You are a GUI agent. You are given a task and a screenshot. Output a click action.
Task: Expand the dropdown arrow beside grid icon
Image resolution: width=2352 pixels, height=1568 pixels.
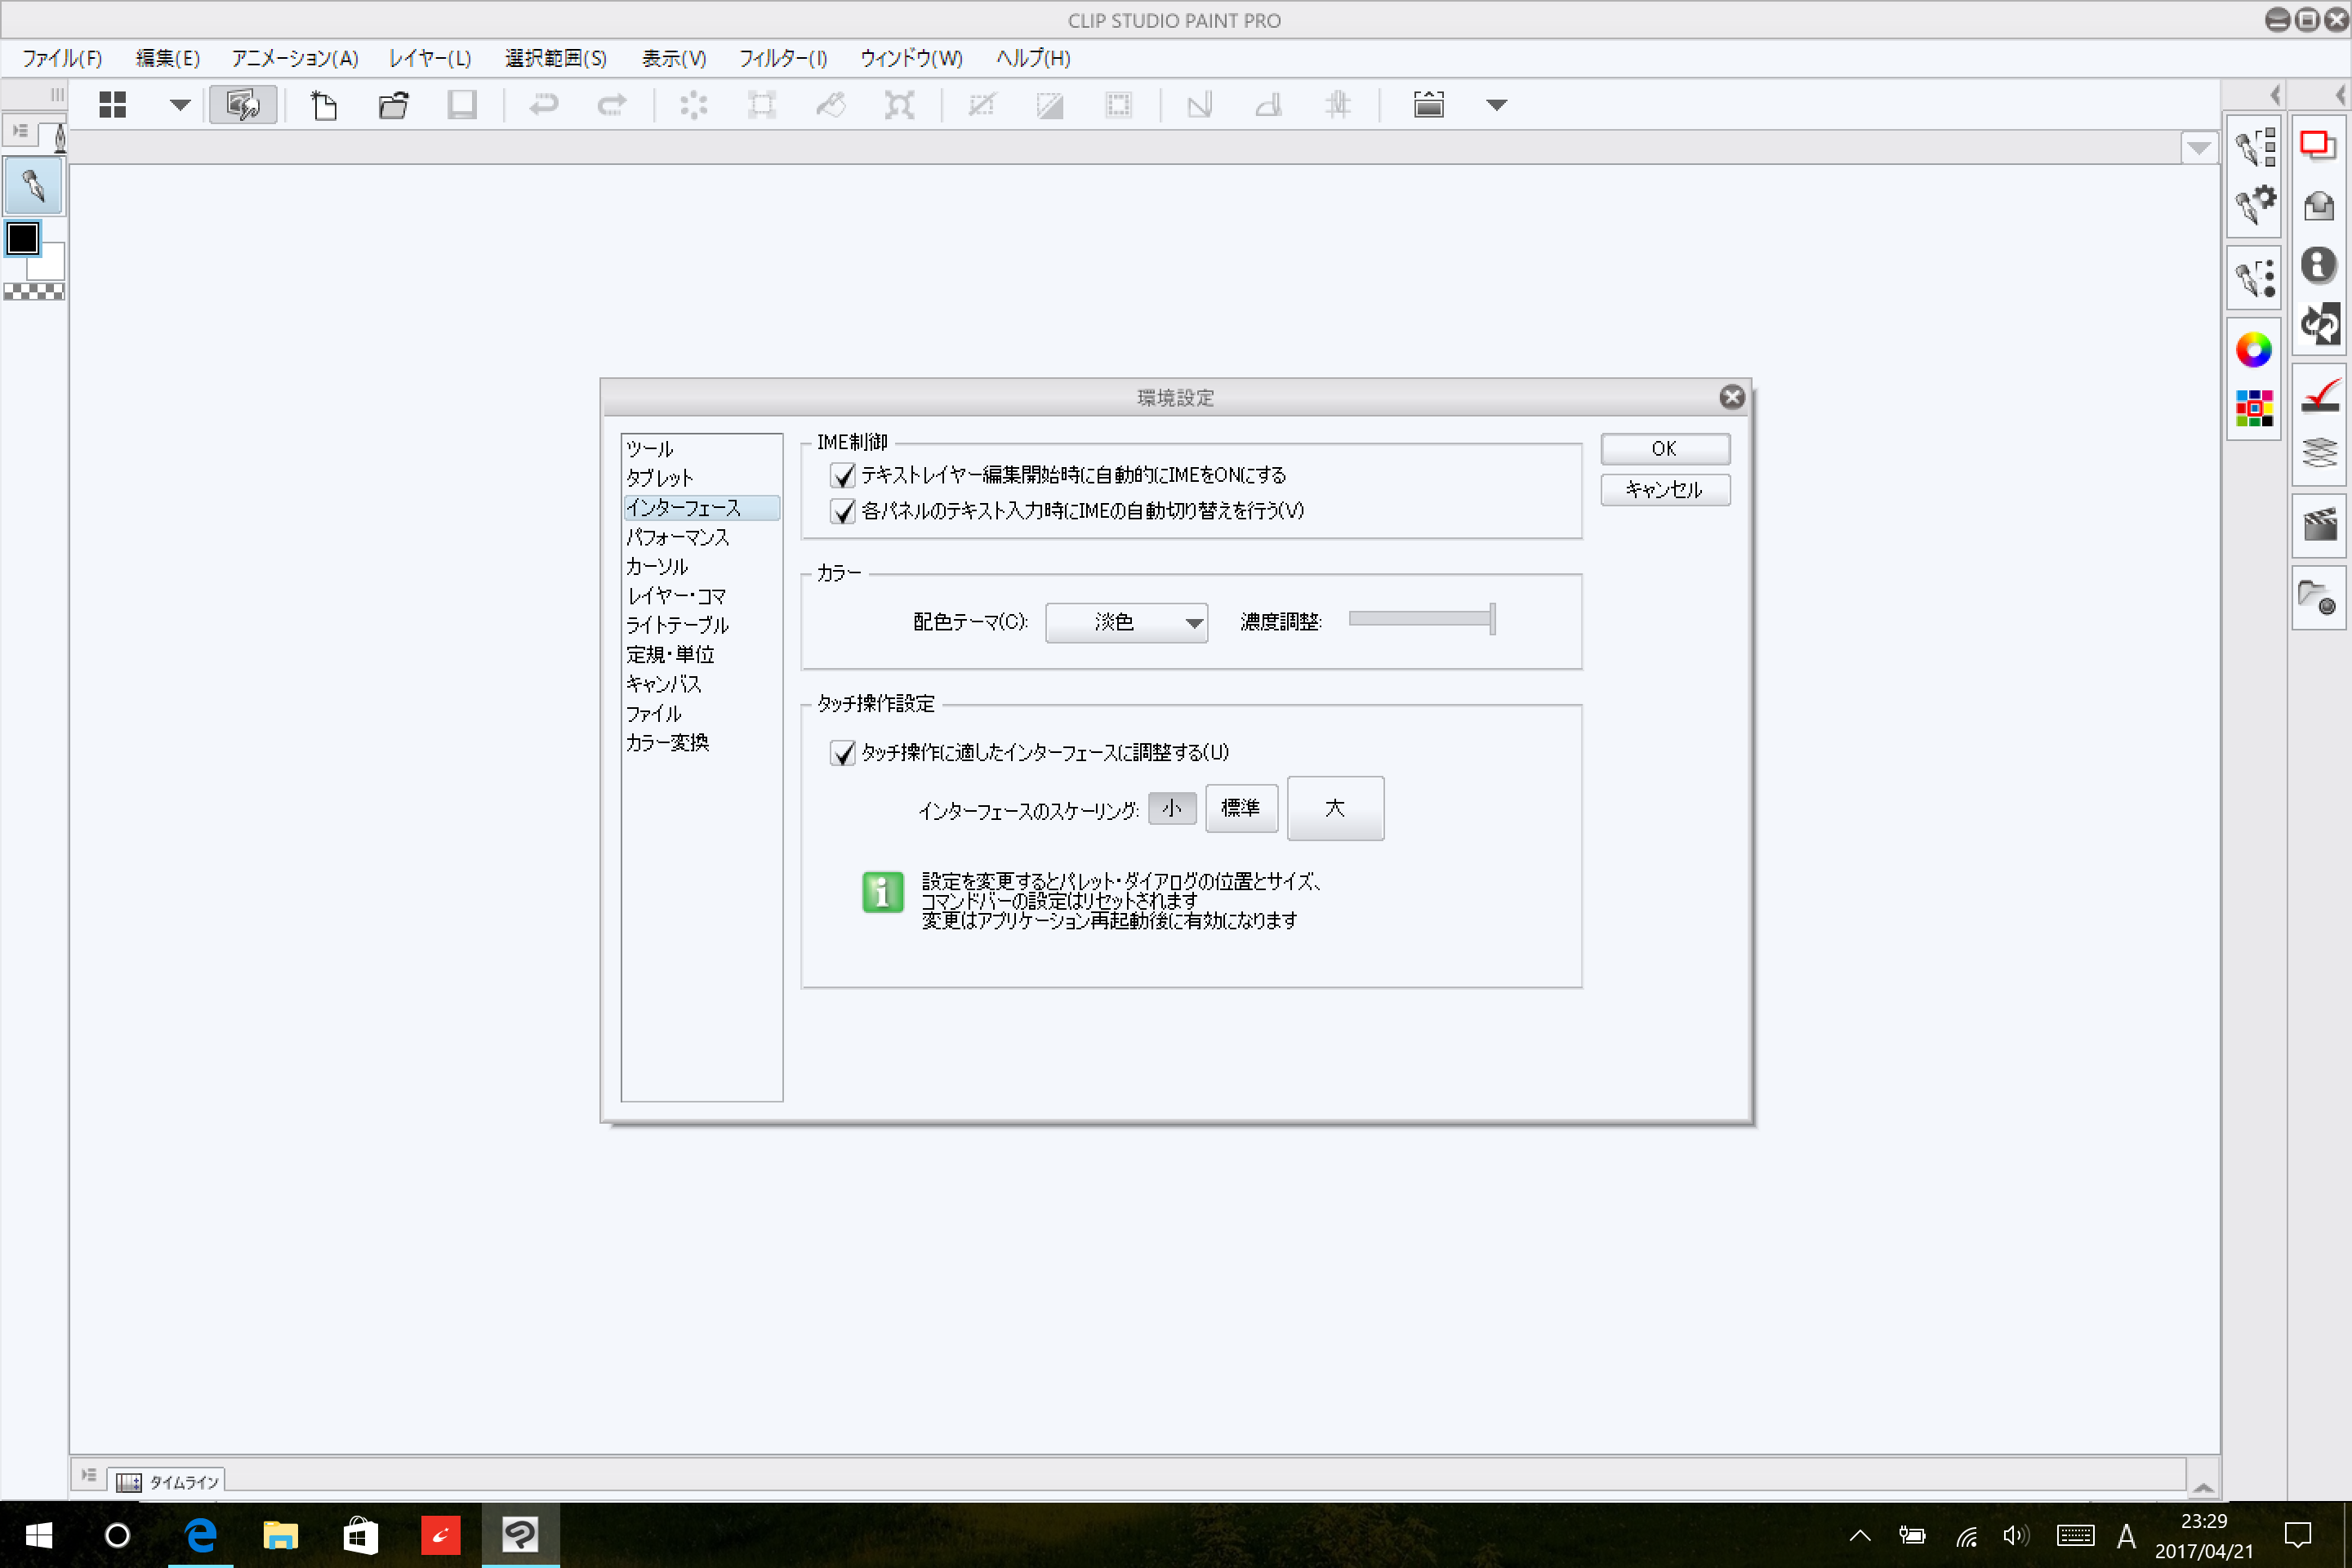click(179, 105)
